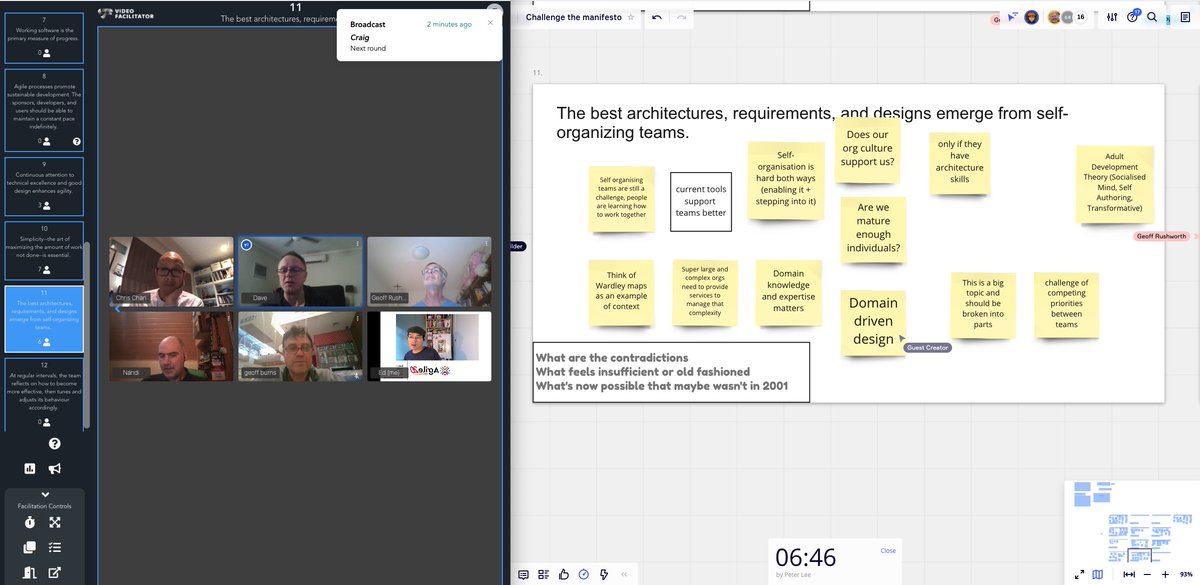Open external link icon in Facilitation Controls
Image resolution: width=1200 pixels, height=585 pixels.
pos(55,573)
